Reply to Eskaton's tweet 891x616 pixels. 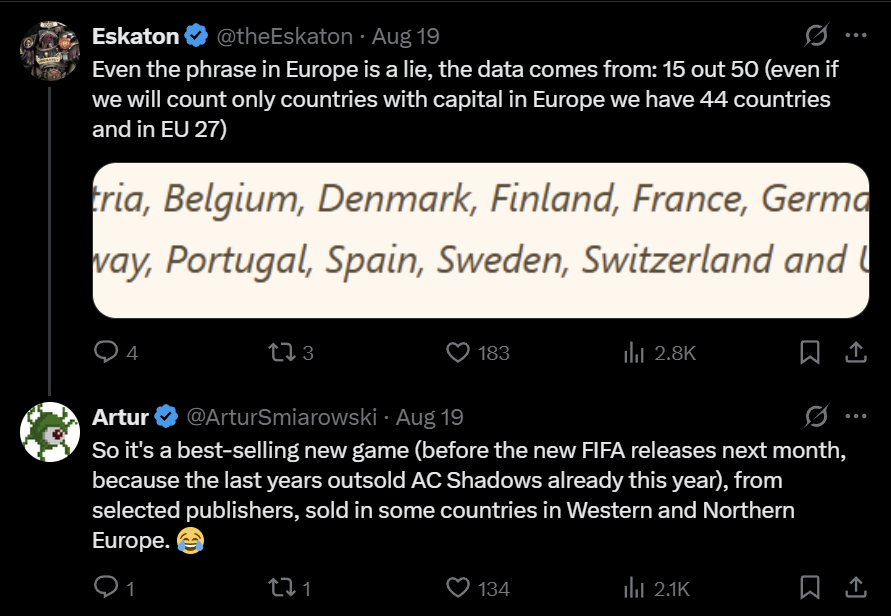[106, 352]
